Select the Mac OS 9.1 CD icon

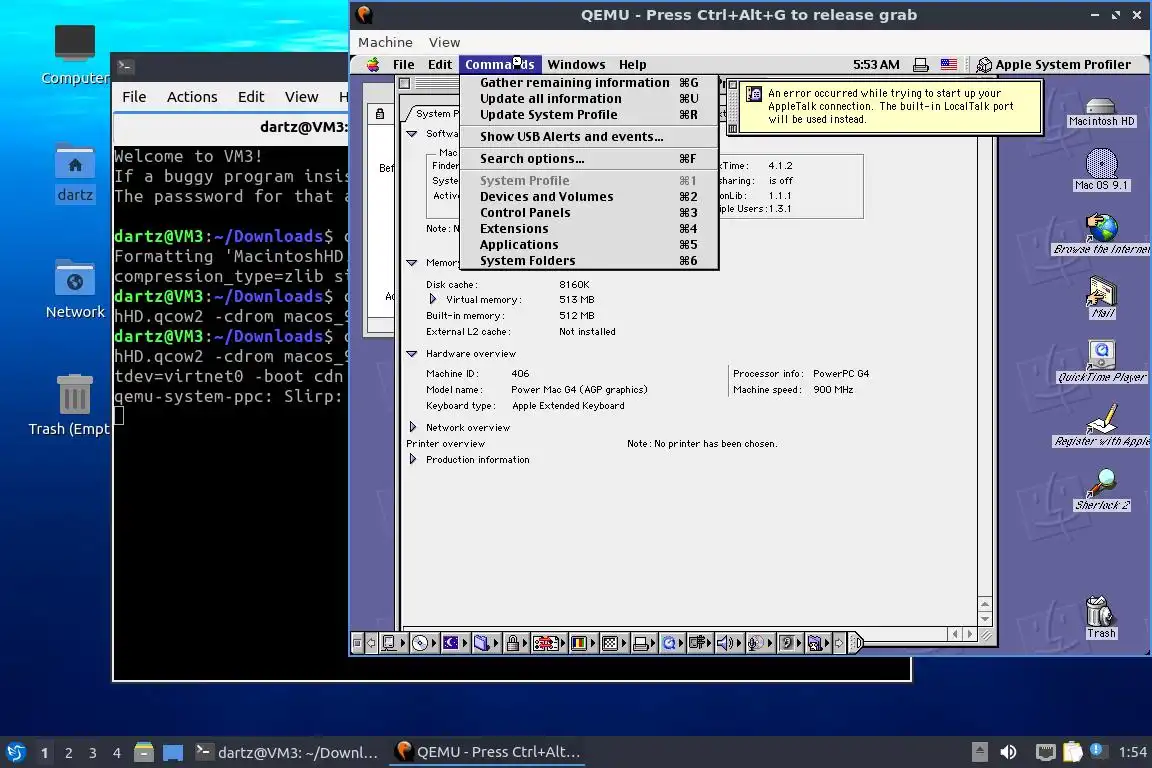1101,170
